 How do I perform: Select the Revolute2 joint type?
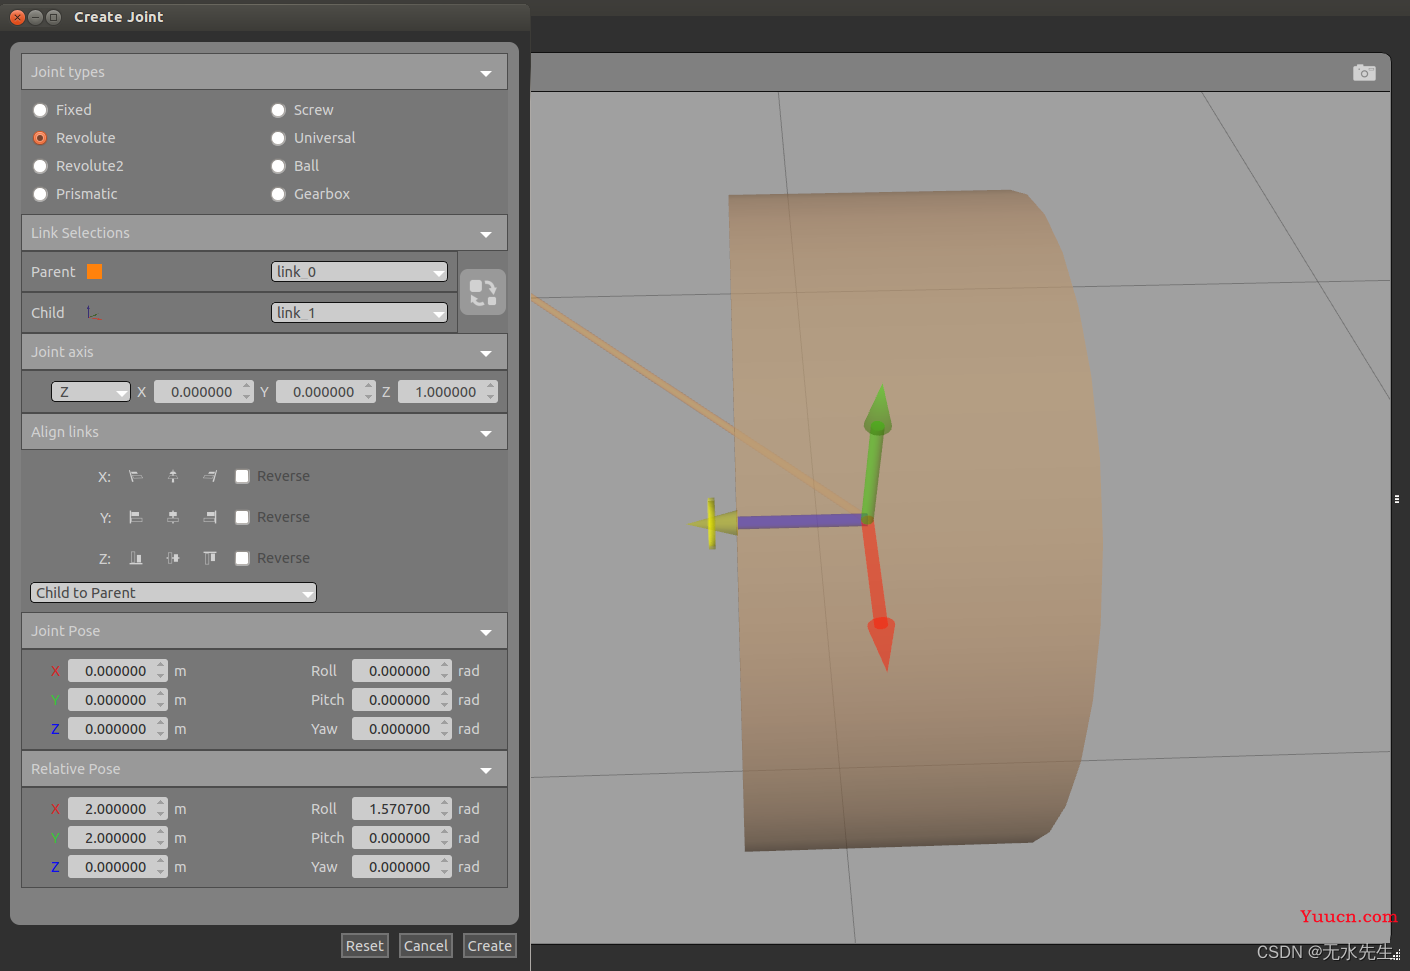click(x=40, y=166)
